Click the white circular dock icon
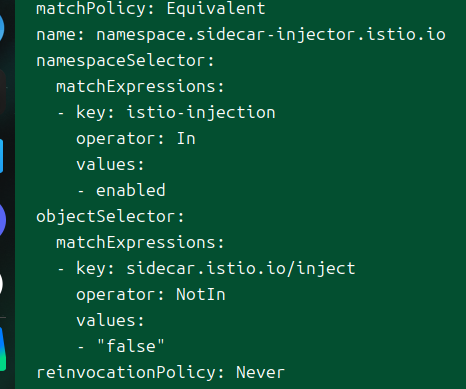The width and height of the screenshot is (466, 389). tap(1, 284)
